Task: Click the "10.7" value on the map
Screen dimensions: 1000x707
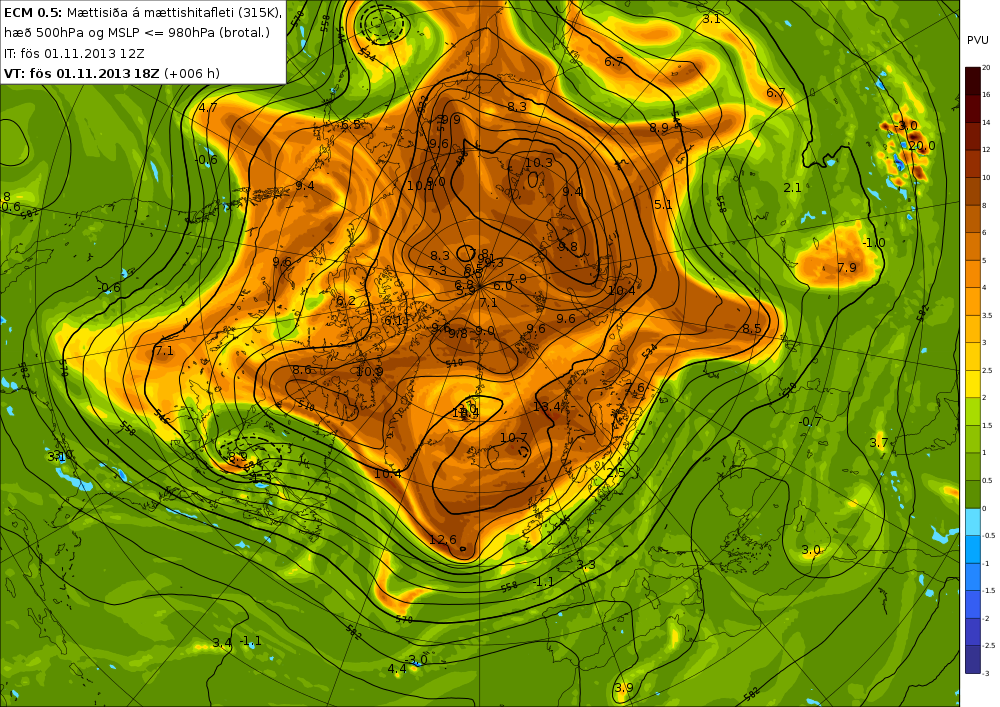Action: [514, 438]
